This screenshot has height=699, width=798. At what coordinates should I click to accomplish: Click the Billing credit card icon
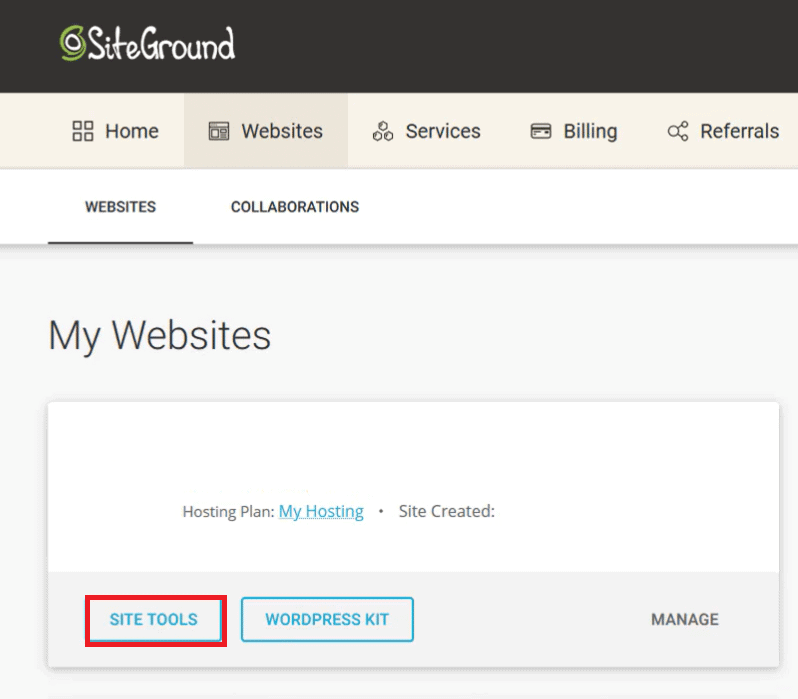[541, 131]
